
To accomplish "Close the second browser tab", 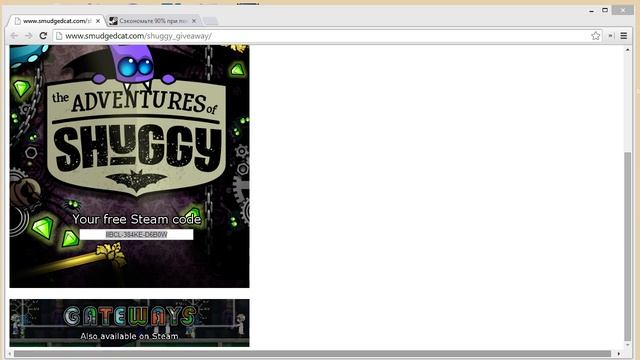I will coord(194,21).
